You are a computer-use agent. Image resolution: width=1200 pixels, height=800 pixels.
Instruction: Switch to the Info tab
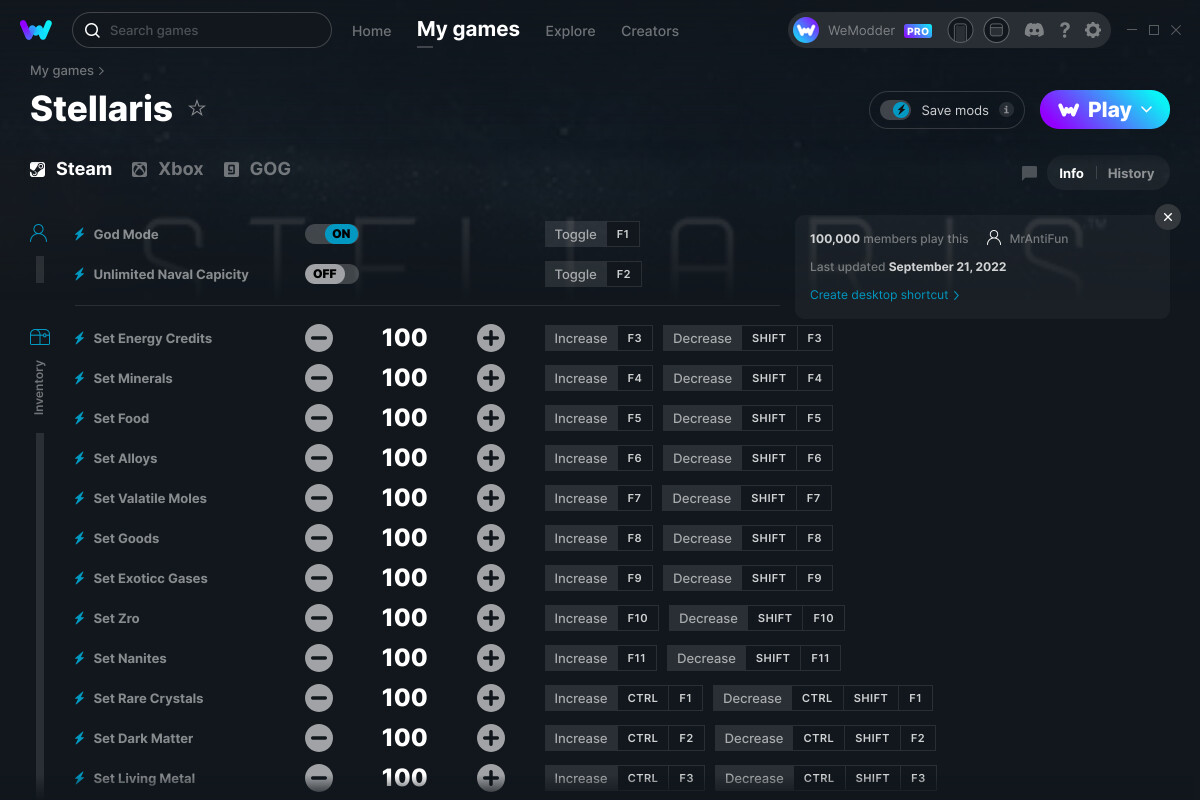pyautogui.click(x=1071, y=173)
